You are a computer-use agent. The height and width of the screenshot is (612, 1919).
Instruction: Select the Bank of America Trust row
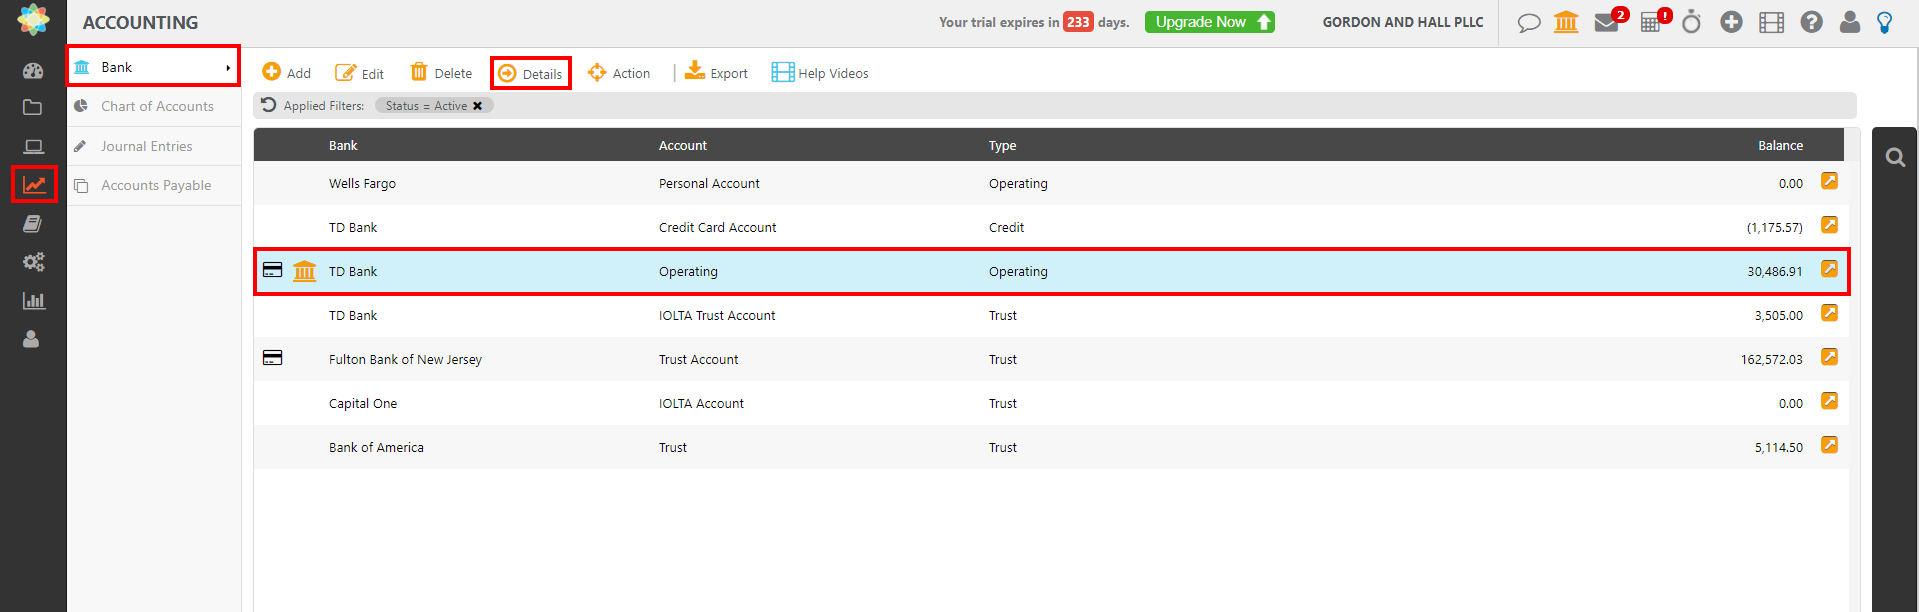click(x=1049, y=447)
